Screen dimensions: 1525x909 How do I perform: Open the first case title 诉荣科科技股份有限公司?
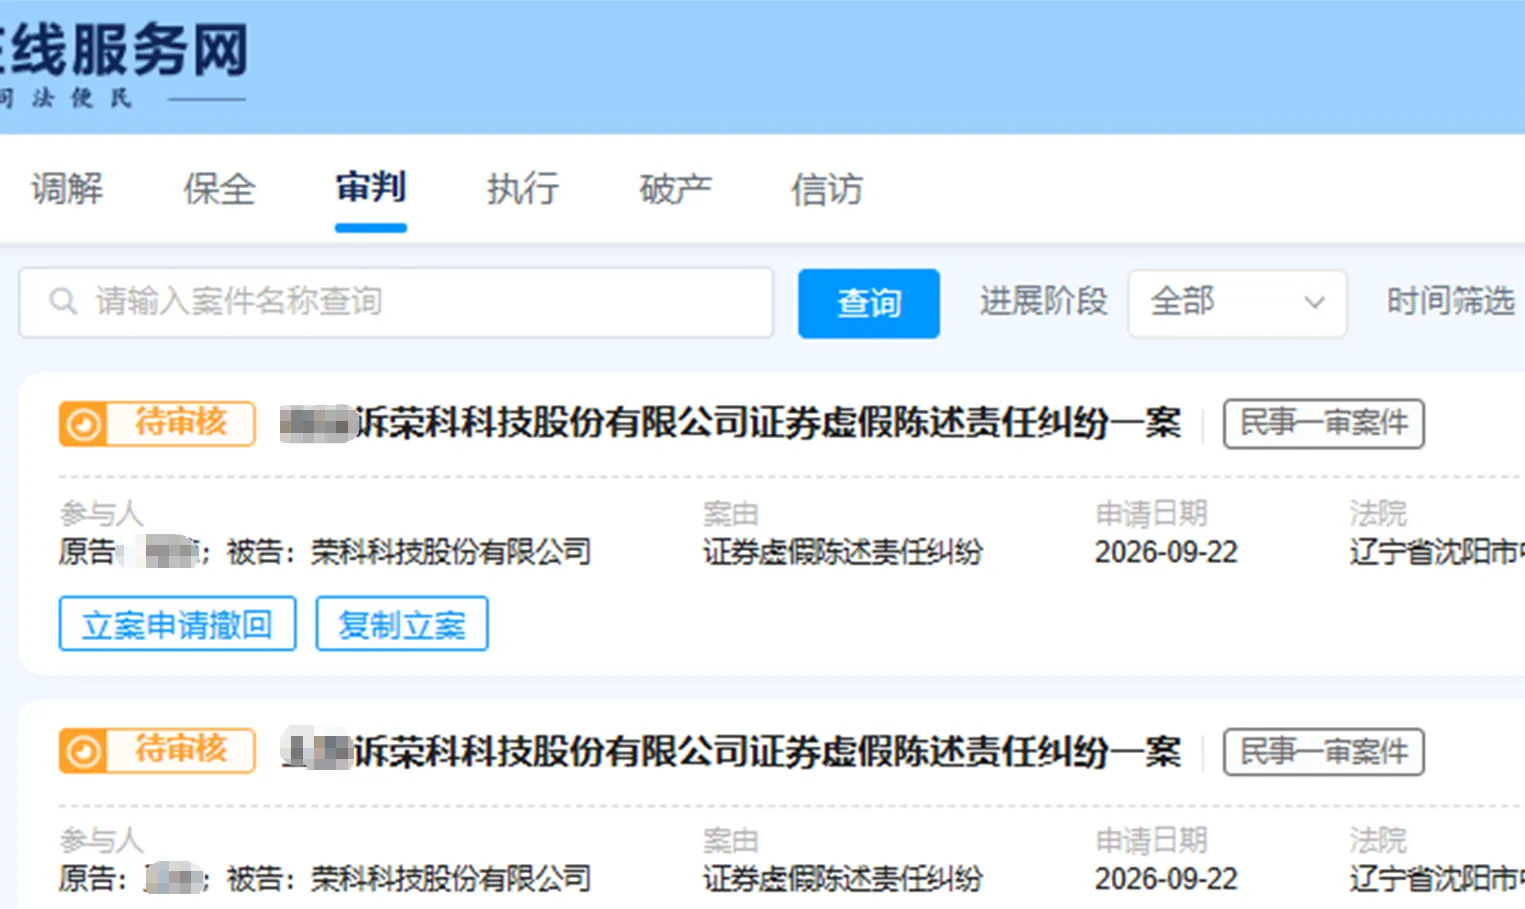pos(730,423)
